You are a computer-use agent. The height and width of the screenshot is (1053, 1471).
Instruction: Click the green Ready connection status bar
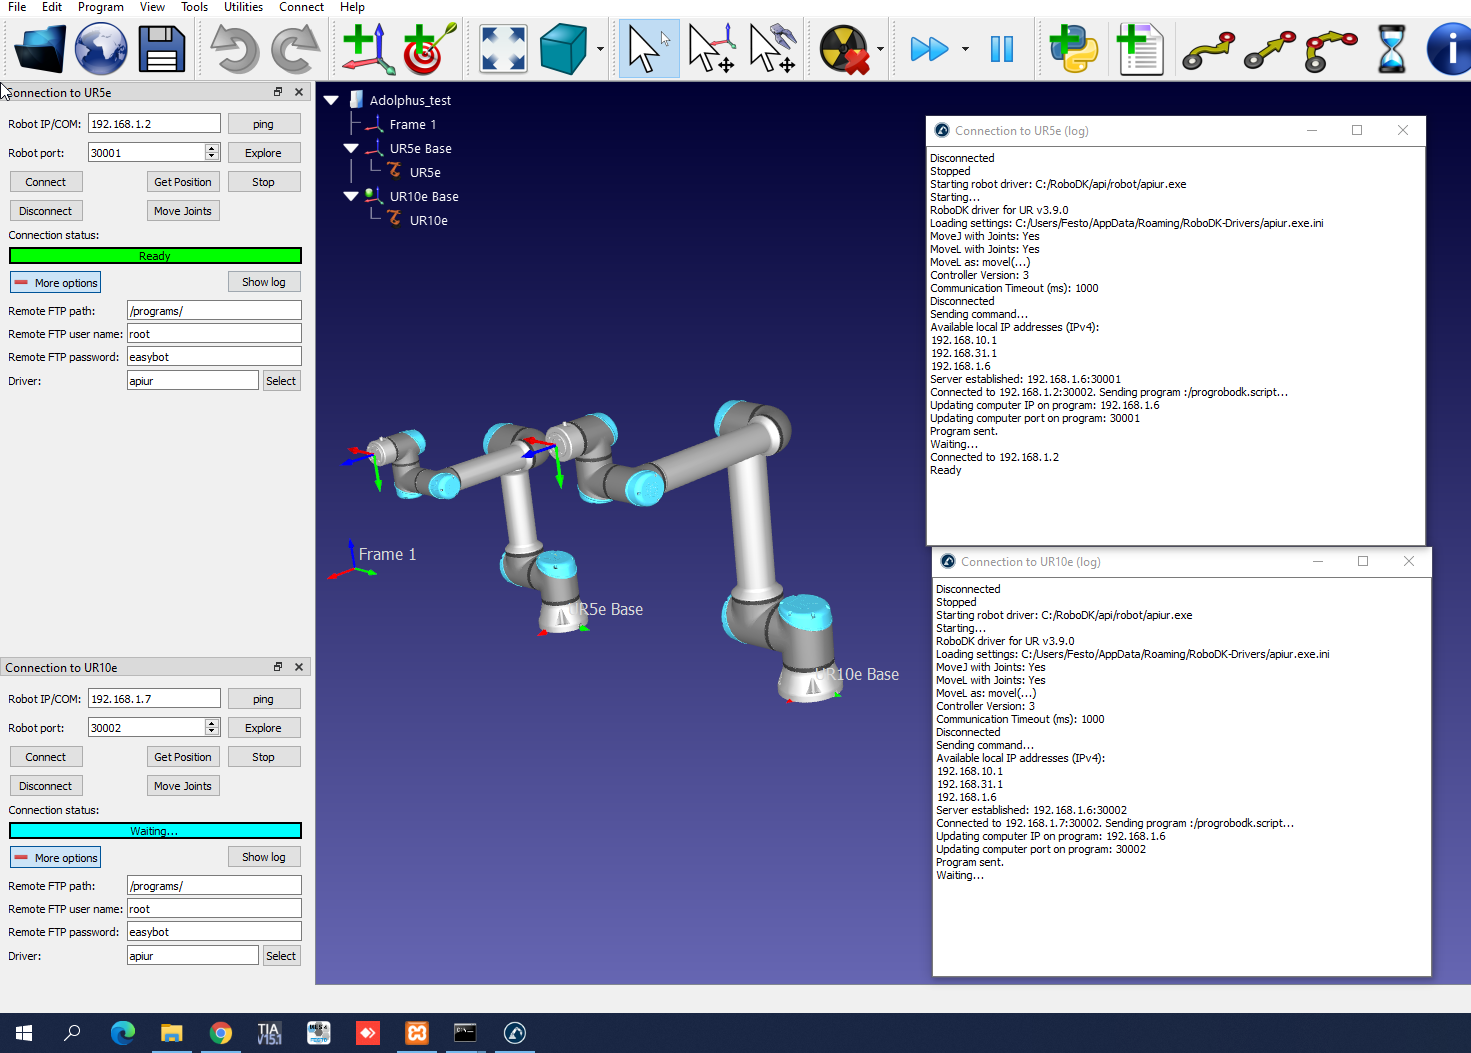(155, 256)
